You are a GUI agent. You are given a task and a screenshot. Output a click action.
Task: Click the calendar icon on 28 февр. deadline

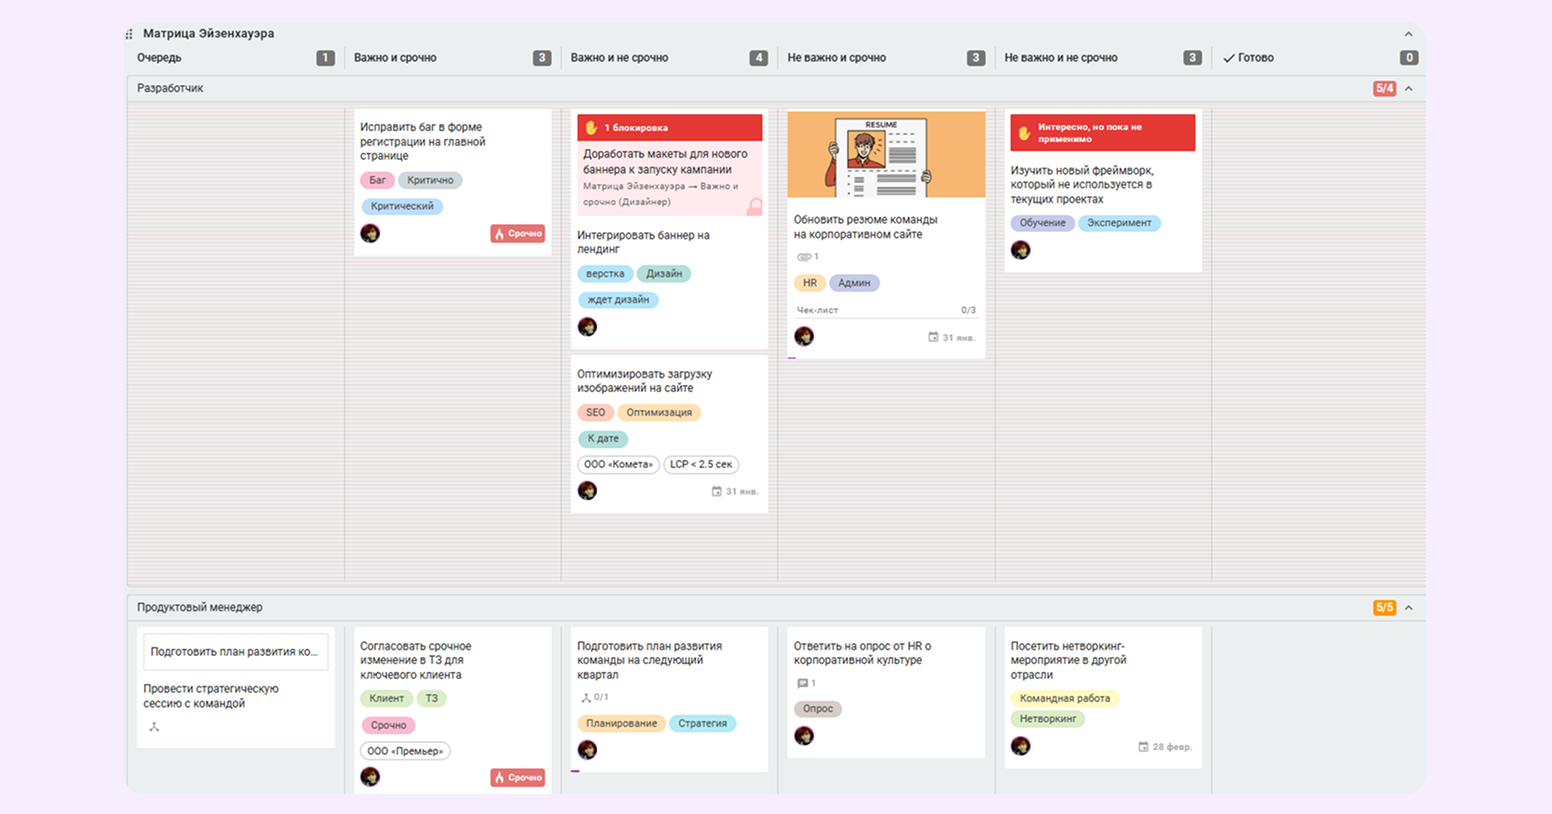(x=1143, y=747)
